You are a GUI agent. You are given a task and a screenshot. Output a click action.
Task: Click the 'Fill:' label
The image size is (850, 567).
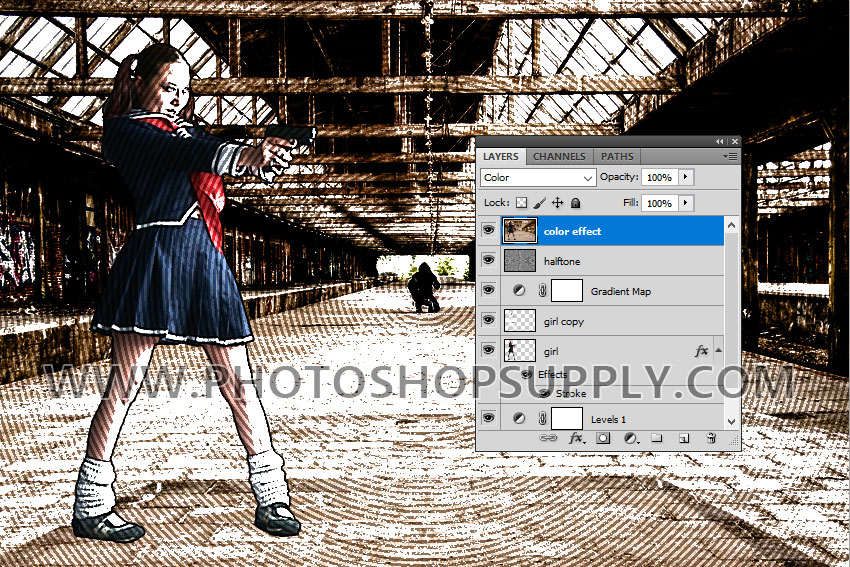point(630,202)
